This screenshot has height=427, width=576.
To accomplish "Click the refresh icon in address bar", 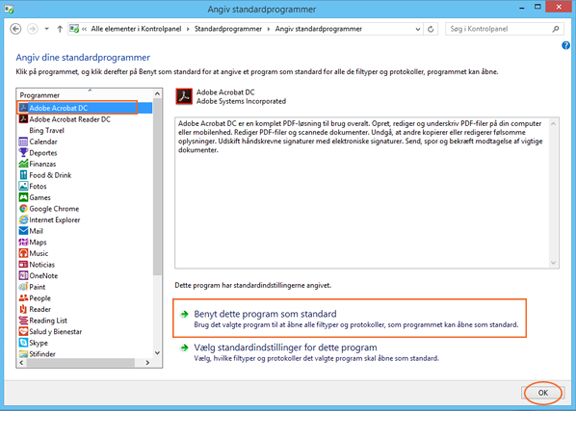I will pos(431,29).
